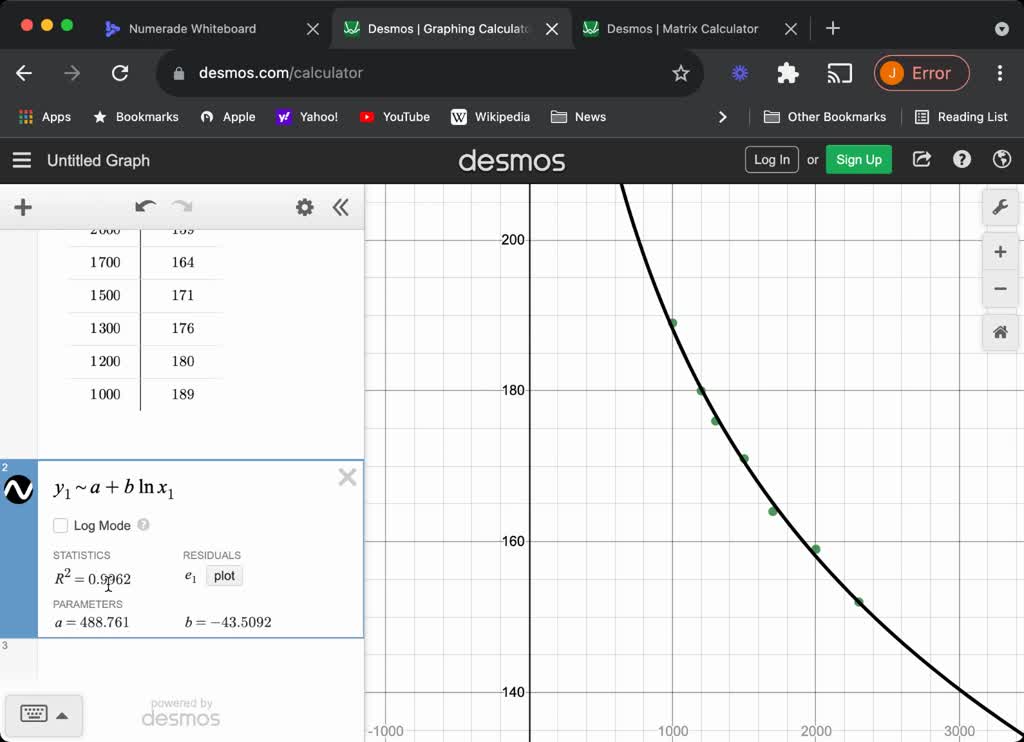Open expression list settings gear
This screenshot has width=1024, height=742.
click(x=305, y=207)
